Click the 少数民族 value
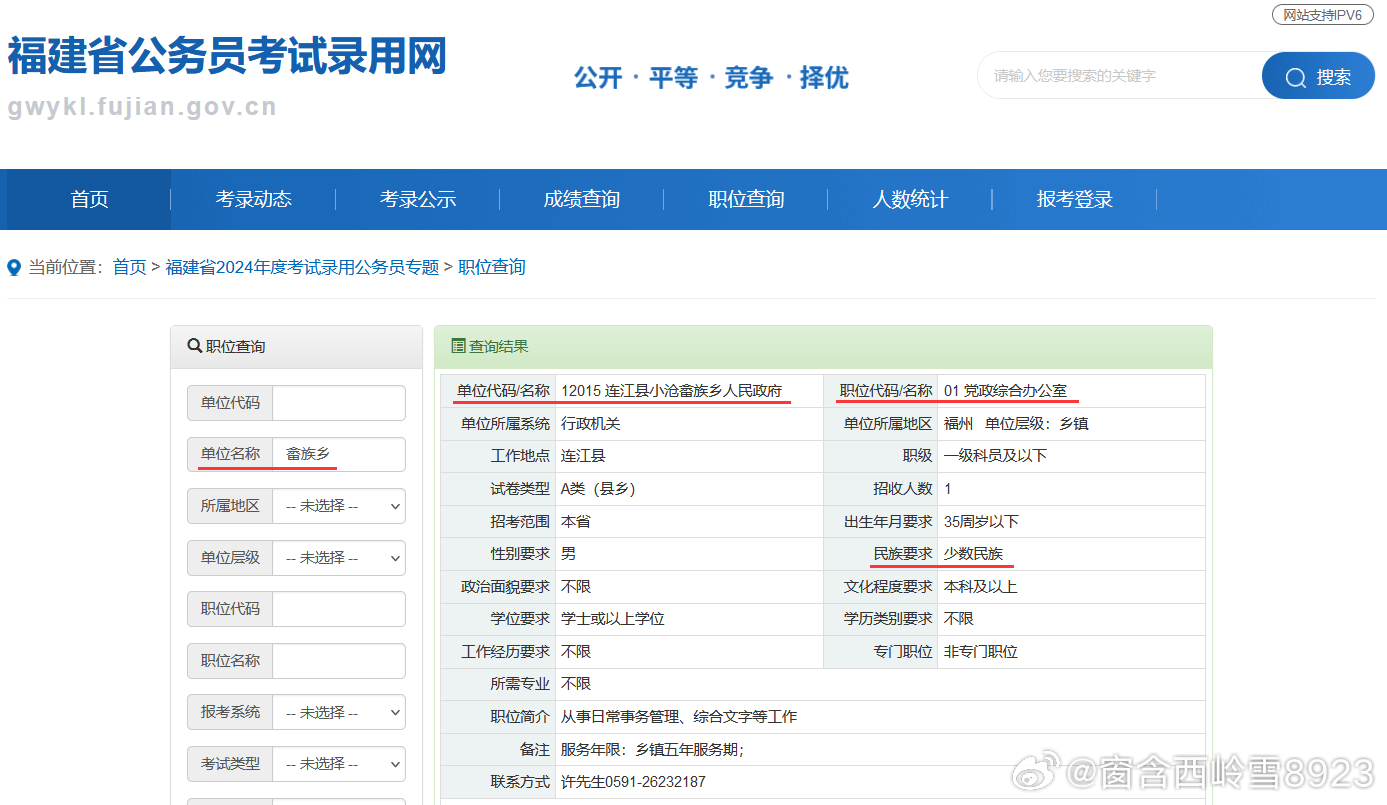This screenshot has height=805, width=1387. (x=973, y=554)
